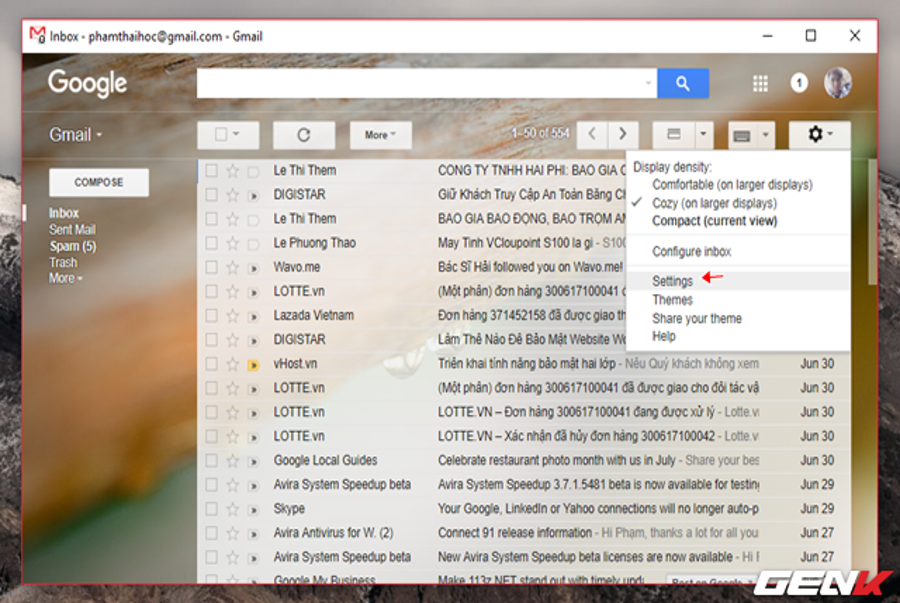Viewport: 900px width, 603px height.
Task: Open the Spam (5) folder
Action: (72, 246)
